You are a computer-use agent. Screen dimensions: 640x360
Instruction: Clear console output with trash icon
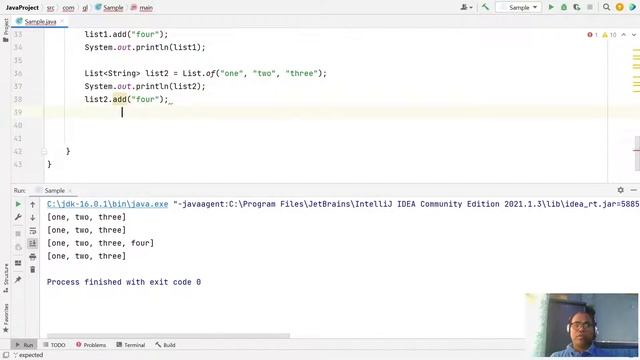pyautogui.click(x=33, y=270)
